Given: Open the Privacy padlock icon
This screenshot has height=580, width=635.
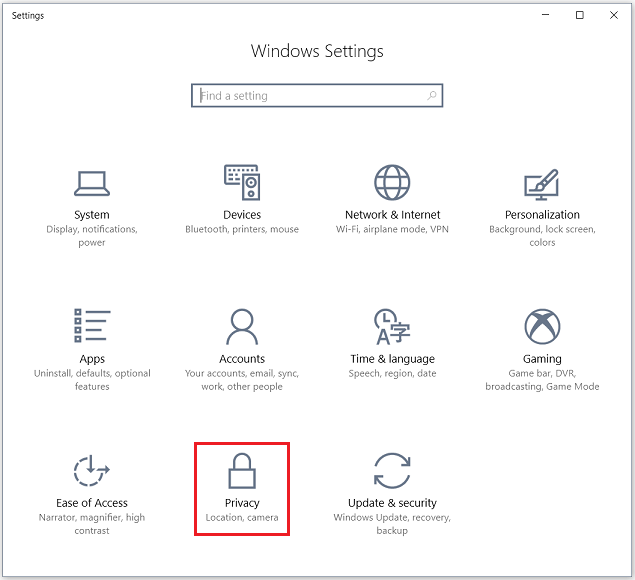Looking at the screenshot, I should pos(242,471).
